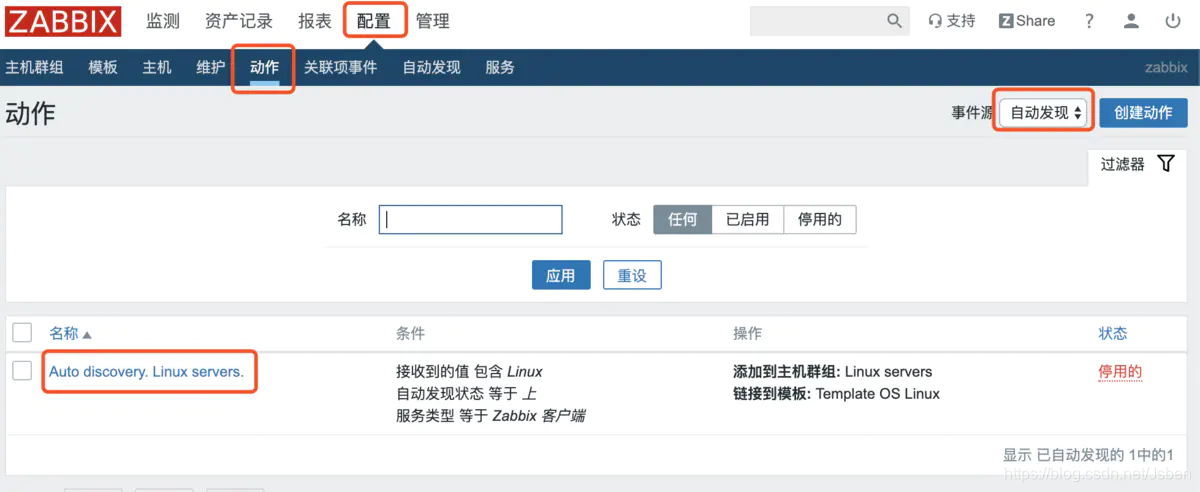This screenshot has height=492, width=1200.
Task: Open Auto discovery. Linux servers. action
Action: click(146, 371)
